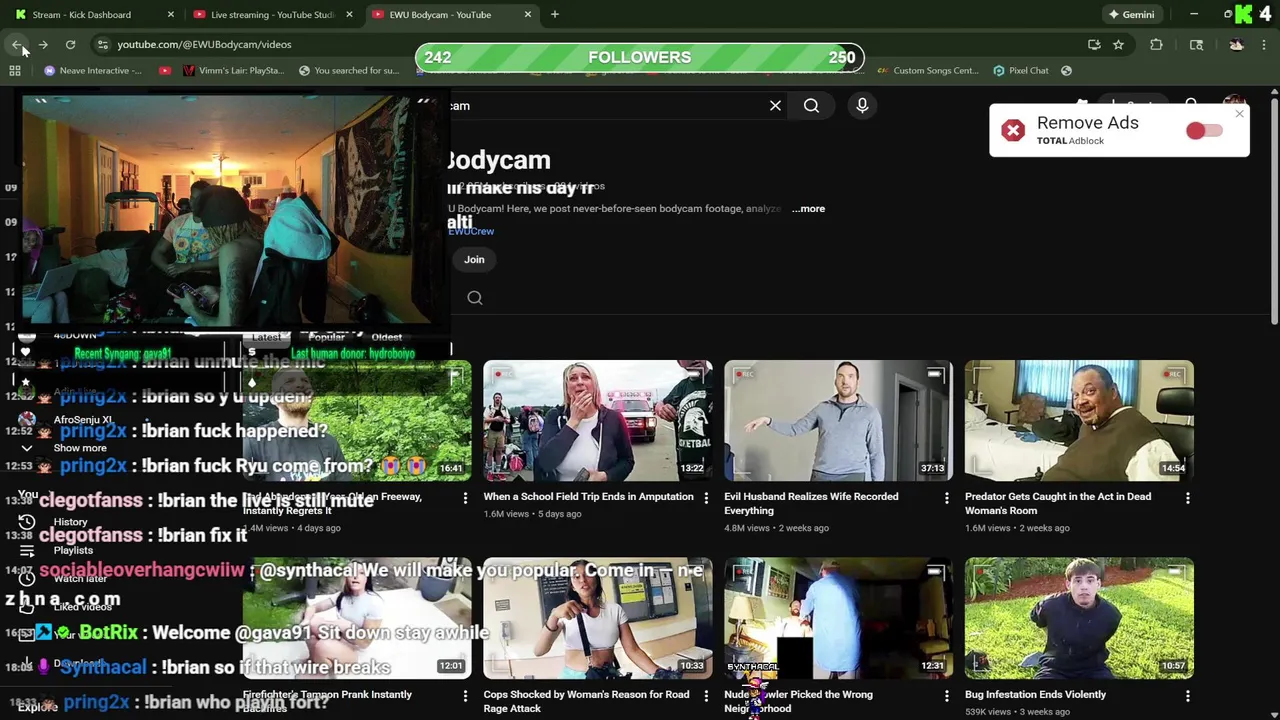The height and width of the screenshot is (720, 1280).
Task: Open Chrome media control icon in toolbar
Action: click(1196, 44)
